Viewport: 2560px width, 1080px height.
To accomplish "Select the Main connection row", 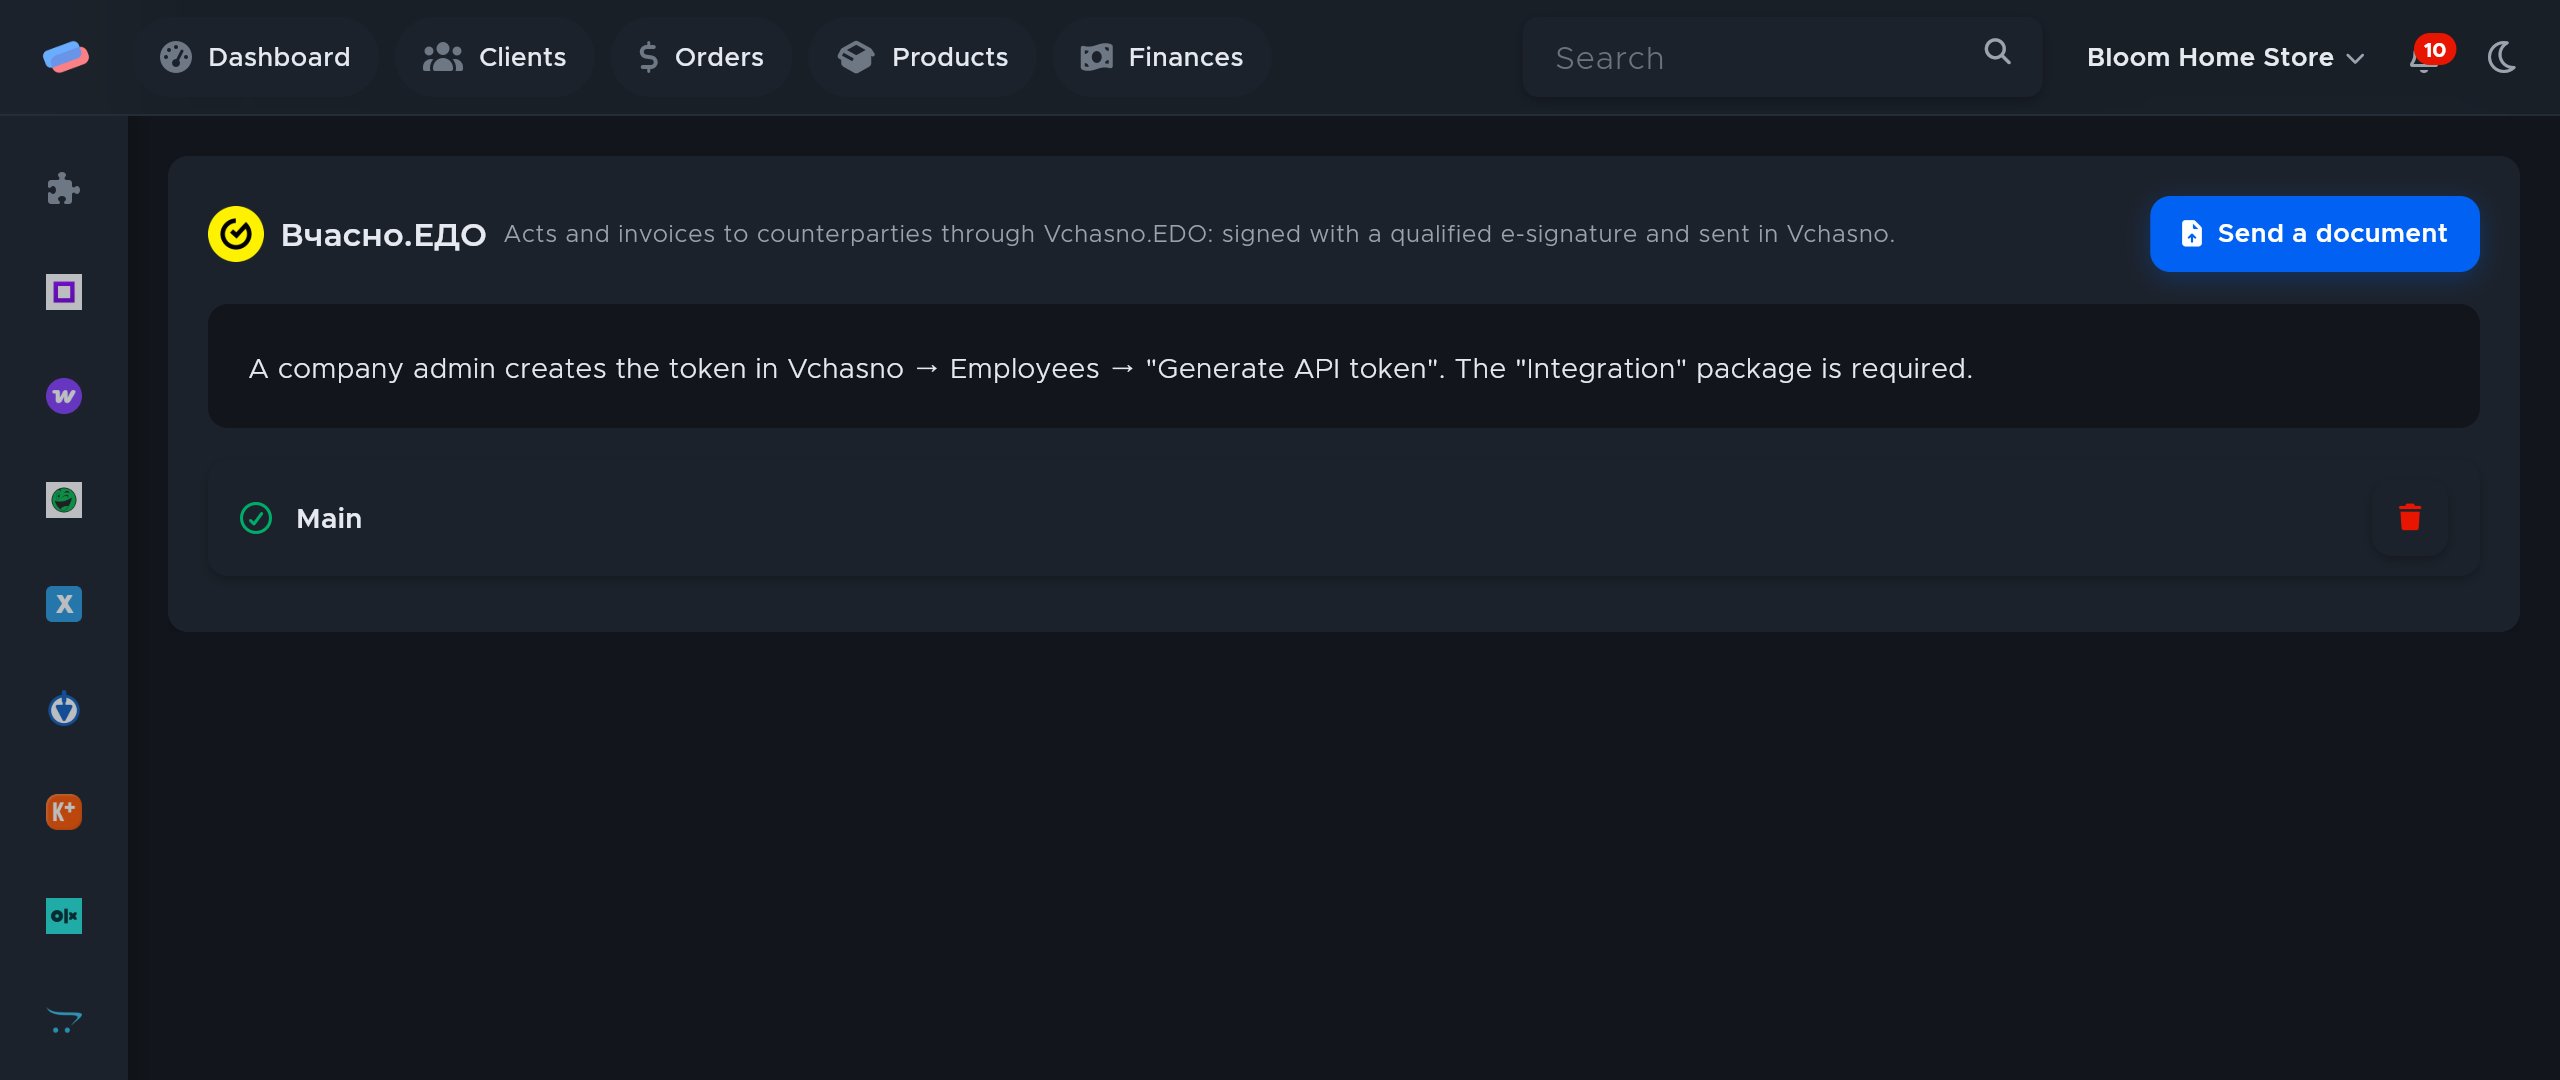I will click(1343, 518).
